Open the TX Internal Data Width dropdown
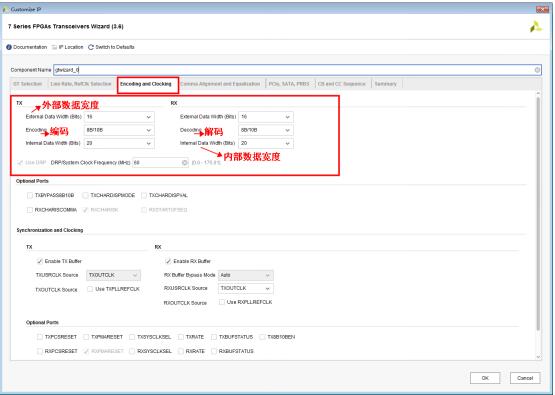Screen dimensions: 555x395 coord(119,143)
